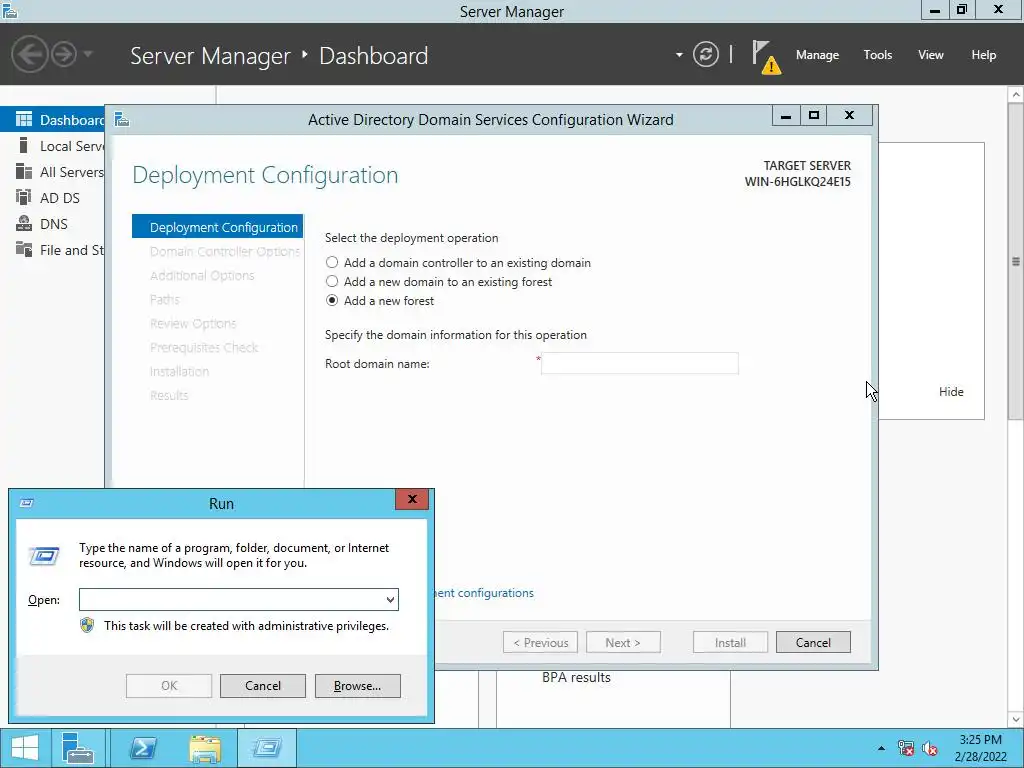The image size is (1024, 768).
Task: Click the Server Manager vertical scrollbar thumb
Action: 1016,261
